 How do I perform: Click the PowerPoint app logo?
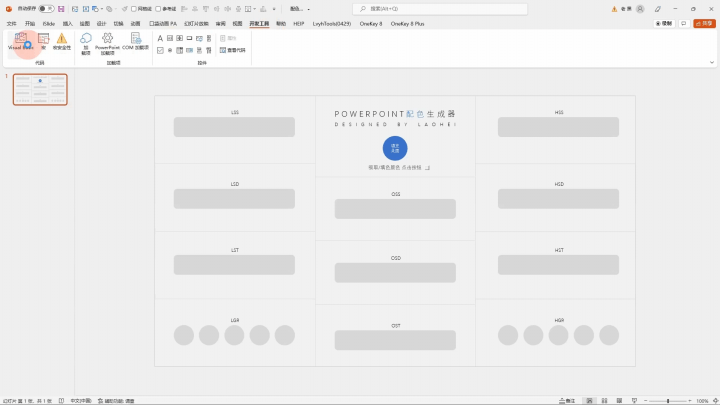(9, 9)
